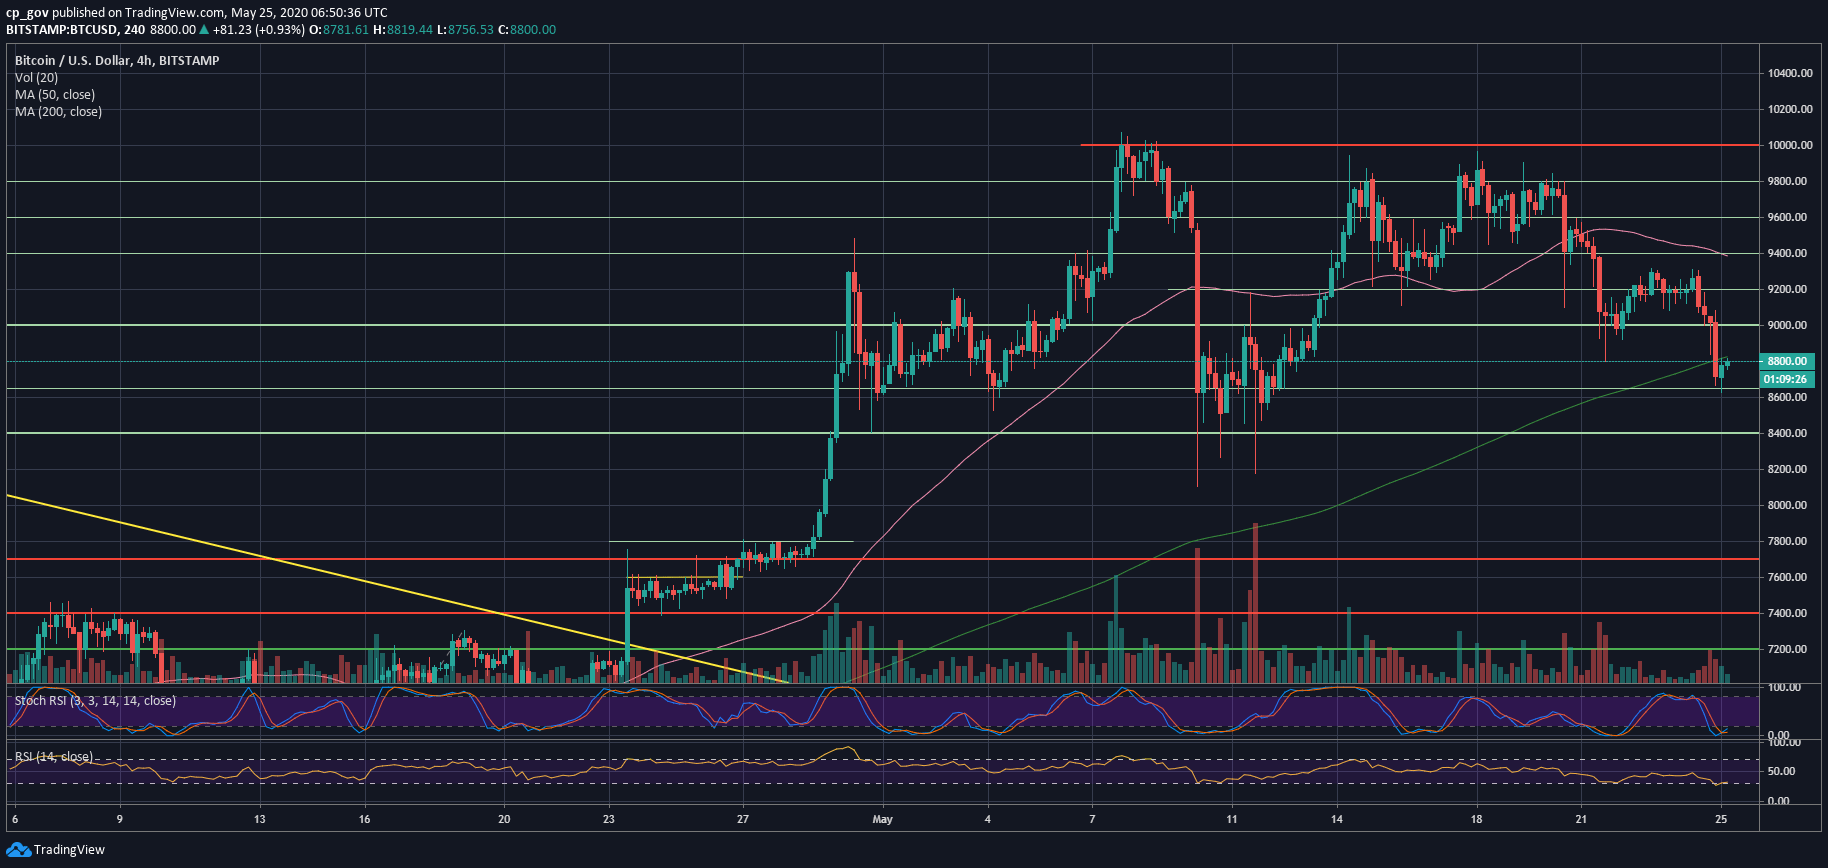1828x868 pixels.
Task: Click the TradingView cloud logo icon
Action: click(18, 850)
